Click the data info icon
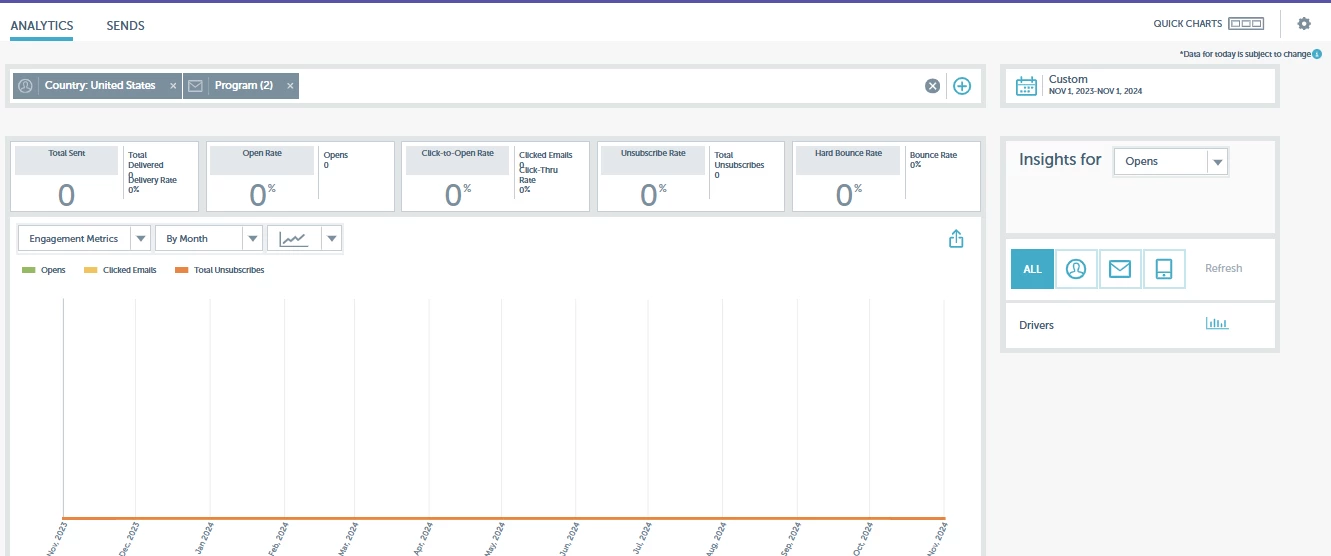 click(1317, 54)
